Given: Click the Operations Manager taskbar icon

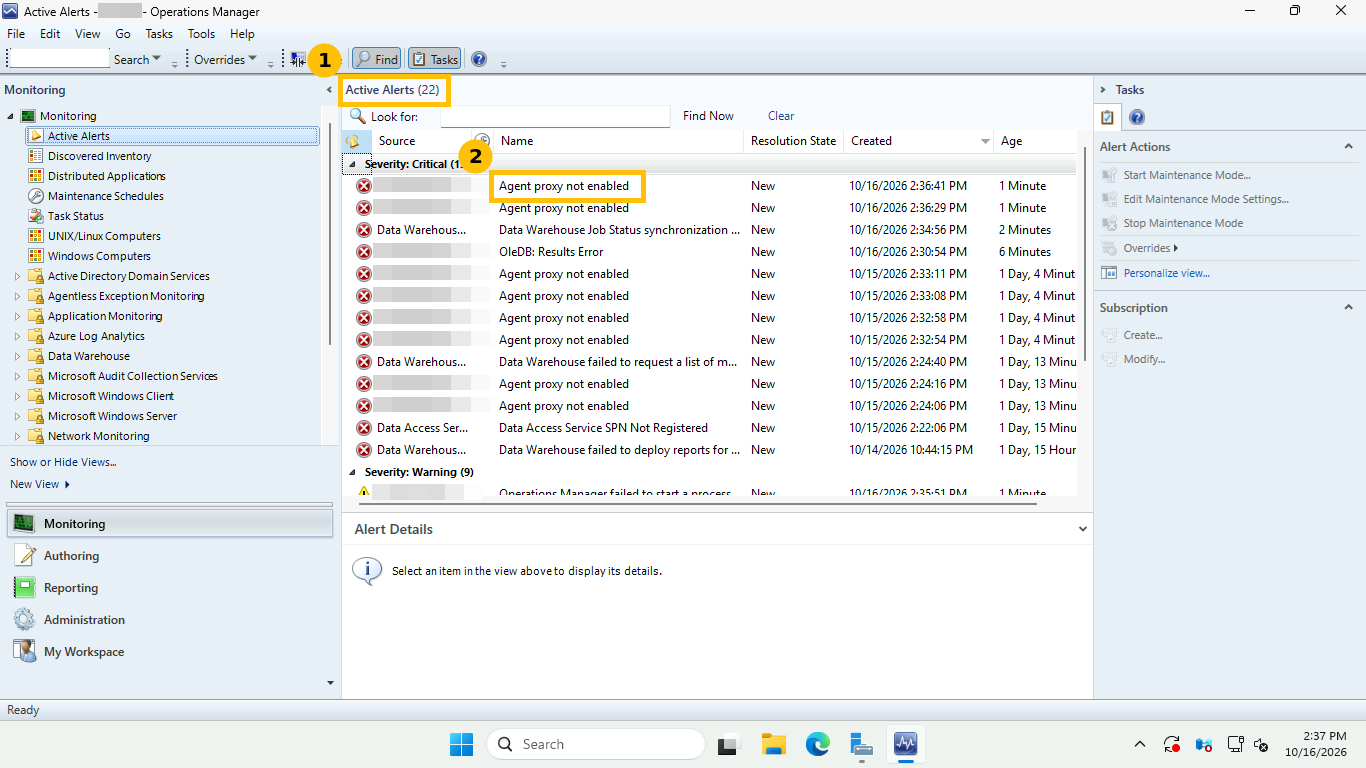Looking at the screenshot, I should [x=906, y=744].
